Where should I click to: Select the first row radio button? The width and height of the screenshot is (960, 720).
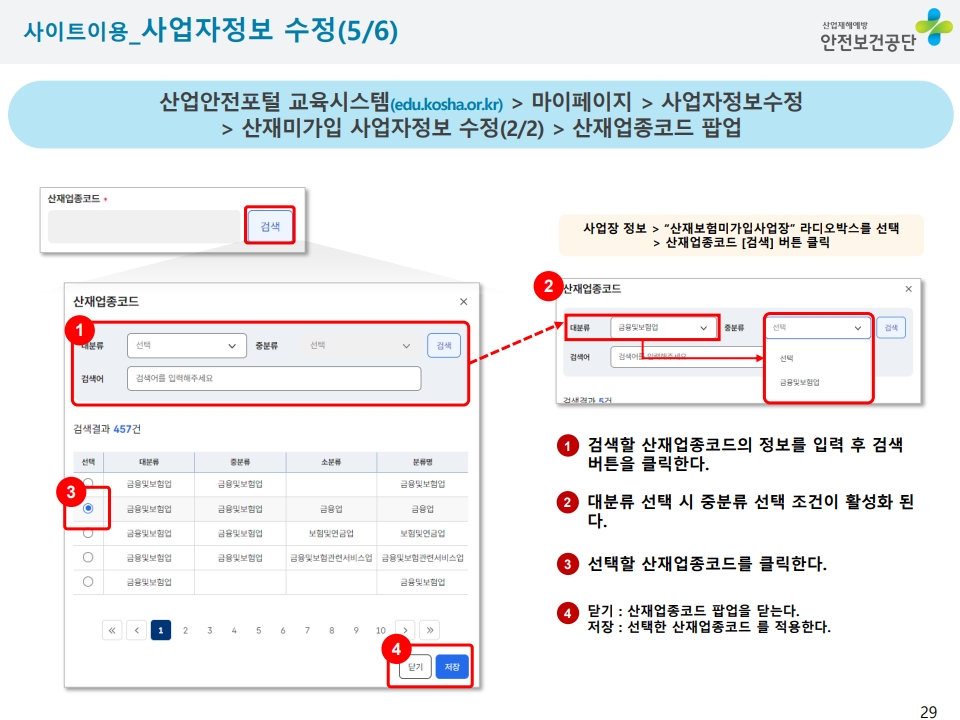coord(88,484)
